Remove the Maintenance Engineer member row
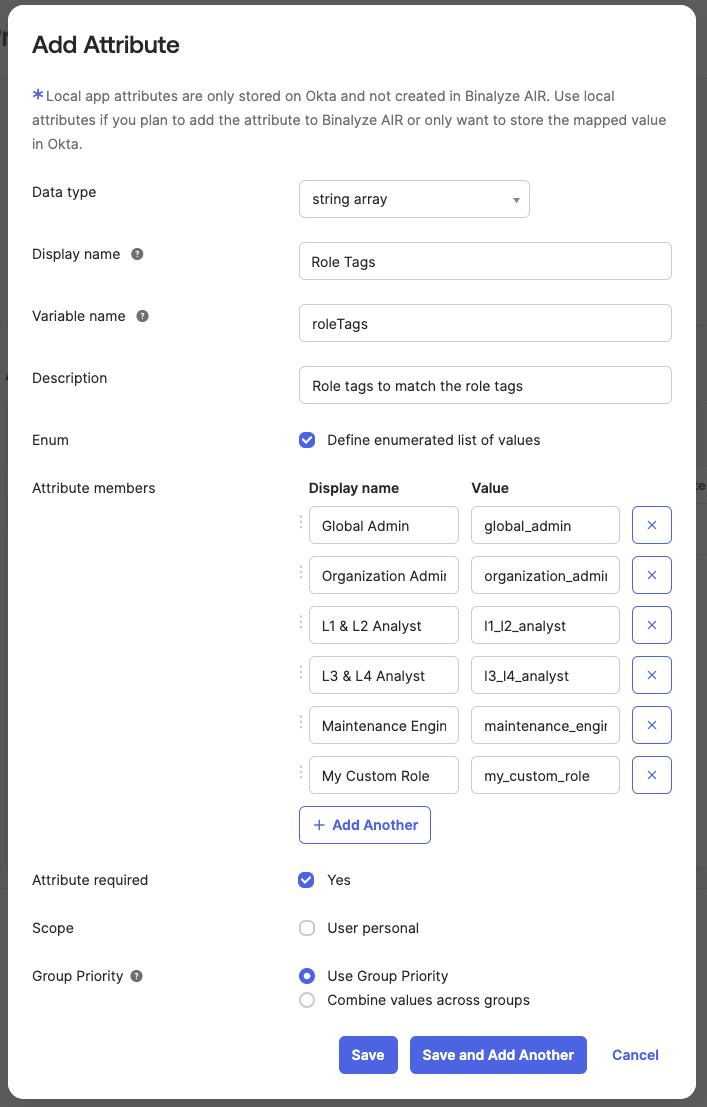707x1107 pixels. click(651, 725)
